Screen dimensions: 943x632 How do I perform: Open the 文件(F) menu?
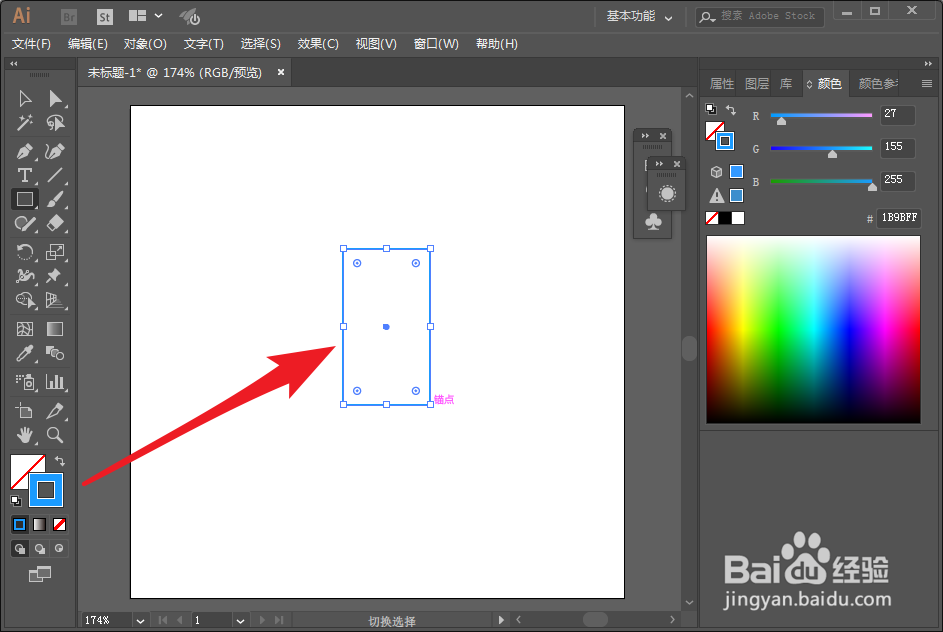click(x=31, y=44)
